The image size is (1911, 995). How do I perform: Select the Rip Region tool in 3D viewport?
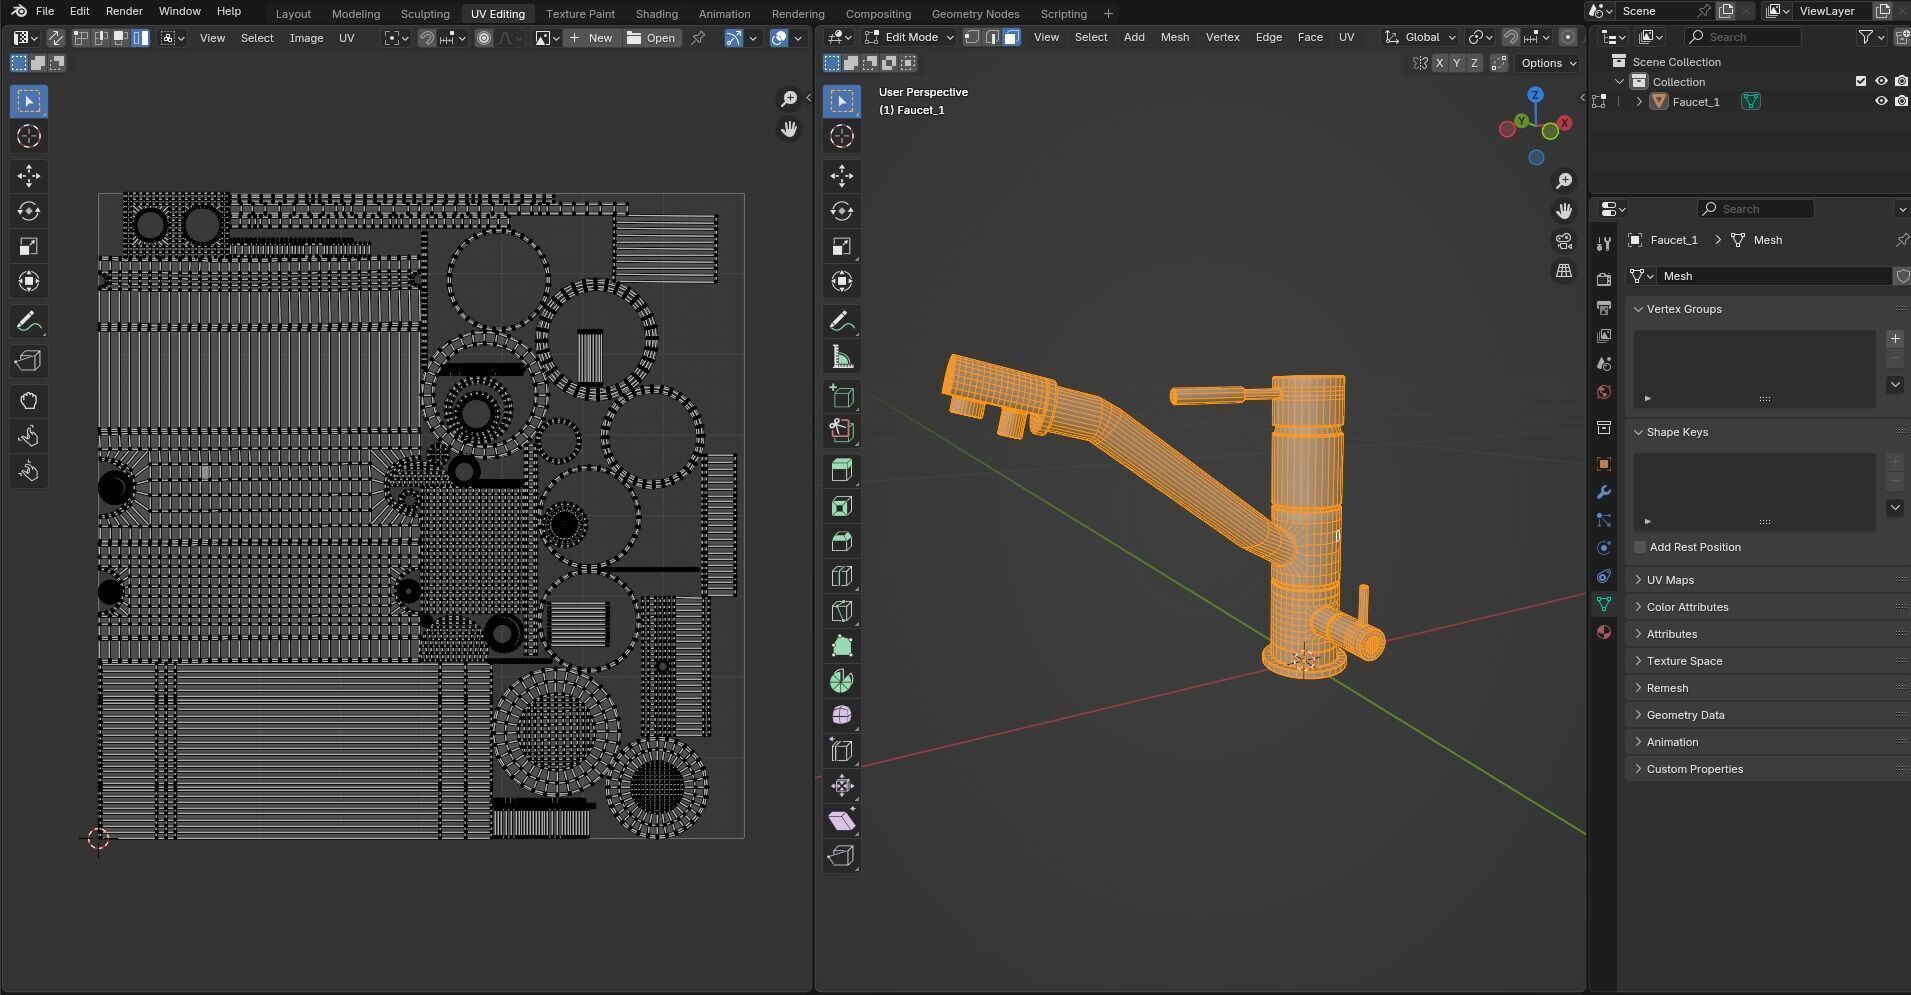pyautogui.click(x=842, y=856)
